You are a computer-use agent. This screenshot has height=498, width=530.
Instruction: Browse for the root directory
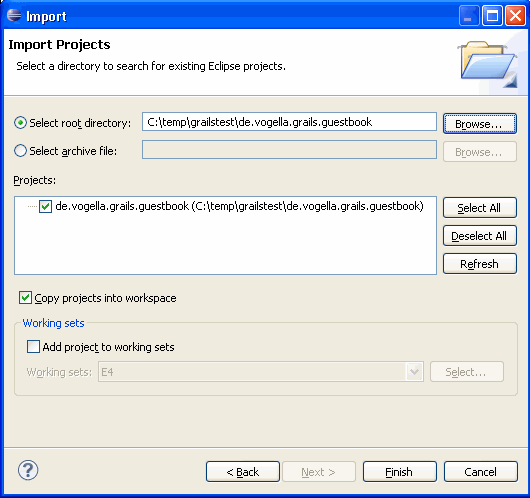point(480,124)
